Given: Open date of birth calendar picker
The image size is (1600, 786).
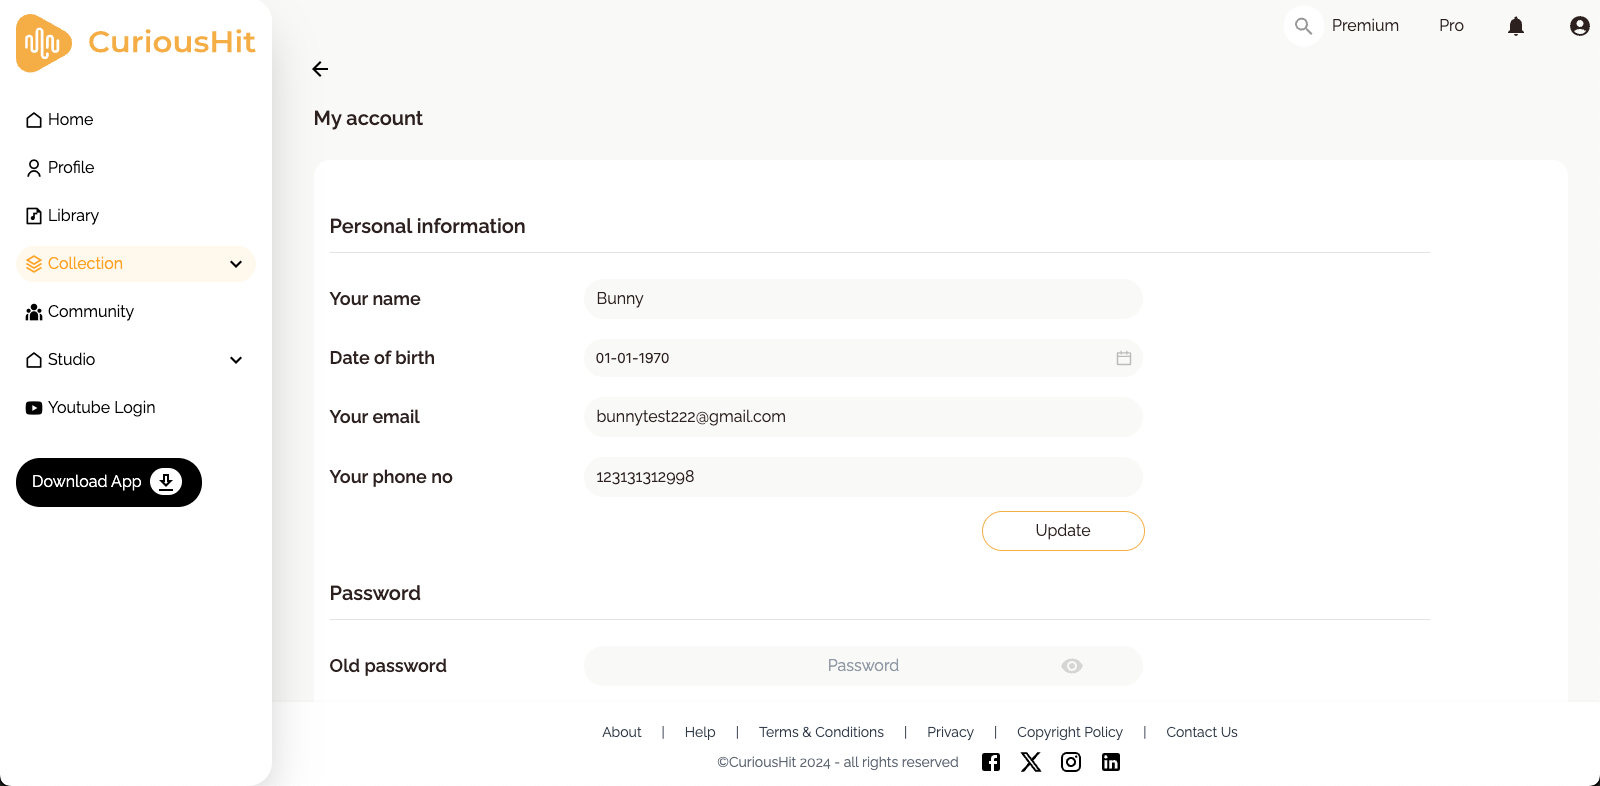Looking at the screenshot, I should click(x=1124, y=358).
